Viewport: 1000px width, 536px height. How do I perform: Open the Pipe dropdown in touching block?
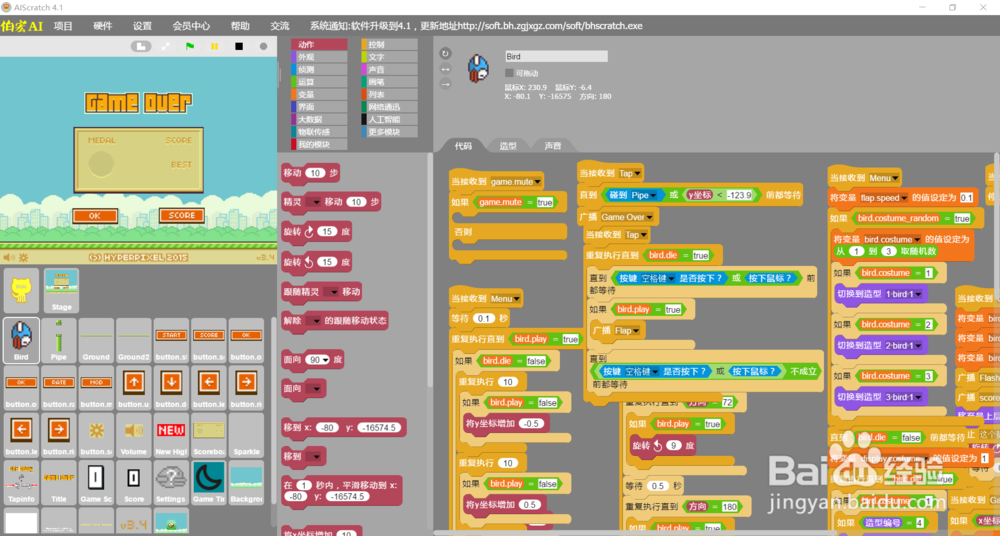pos(653,195)
